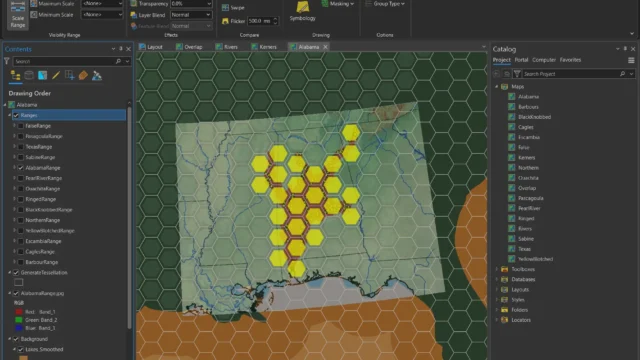Select List By Selection icon
The width and height of the screenshot is (640, 360).
pos(42,76)
